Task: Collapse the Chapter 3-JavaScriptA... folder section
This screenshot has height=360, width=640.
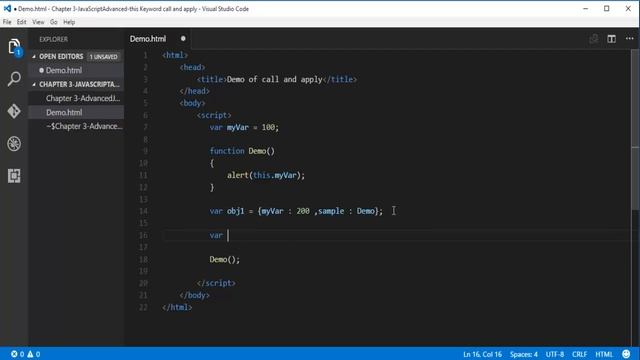Action: [x=34, y=84]
